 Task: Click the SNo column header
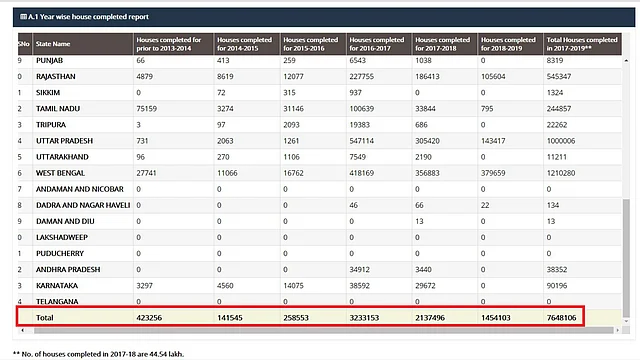point(24,44)
